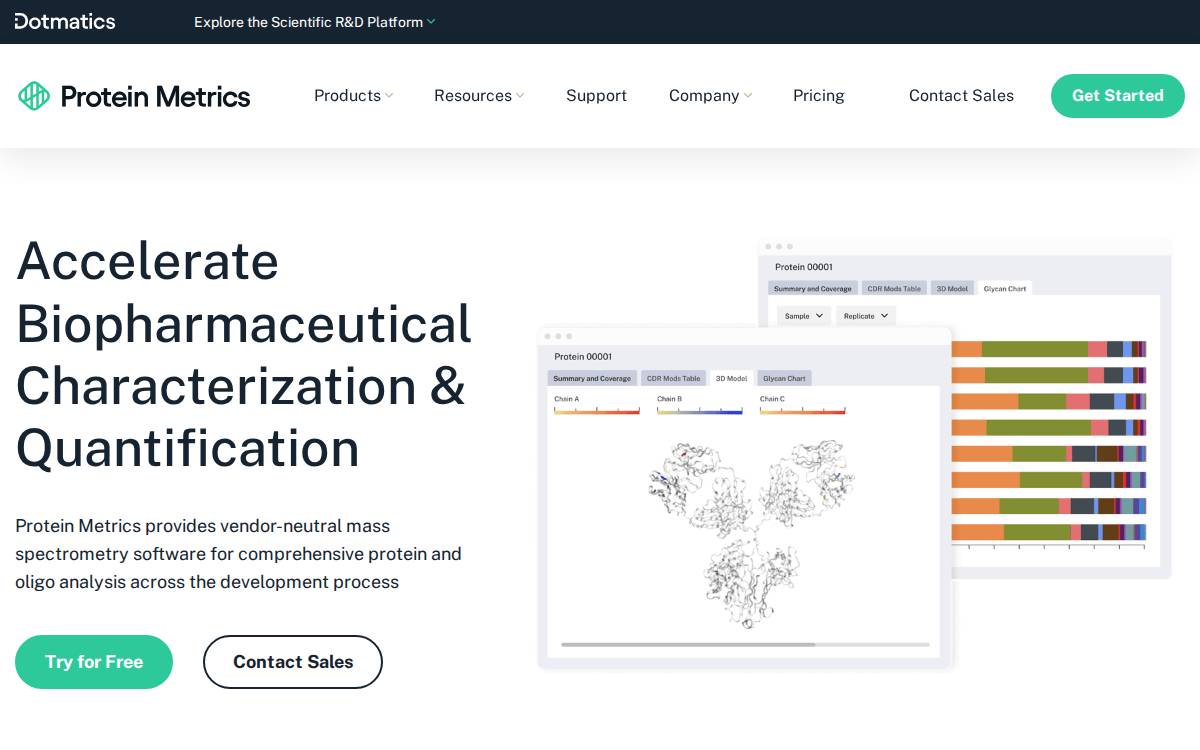The image size is (1200, 750).
Task: Select Summary and Coverage tab in front mockup
Action: (592, 379)
